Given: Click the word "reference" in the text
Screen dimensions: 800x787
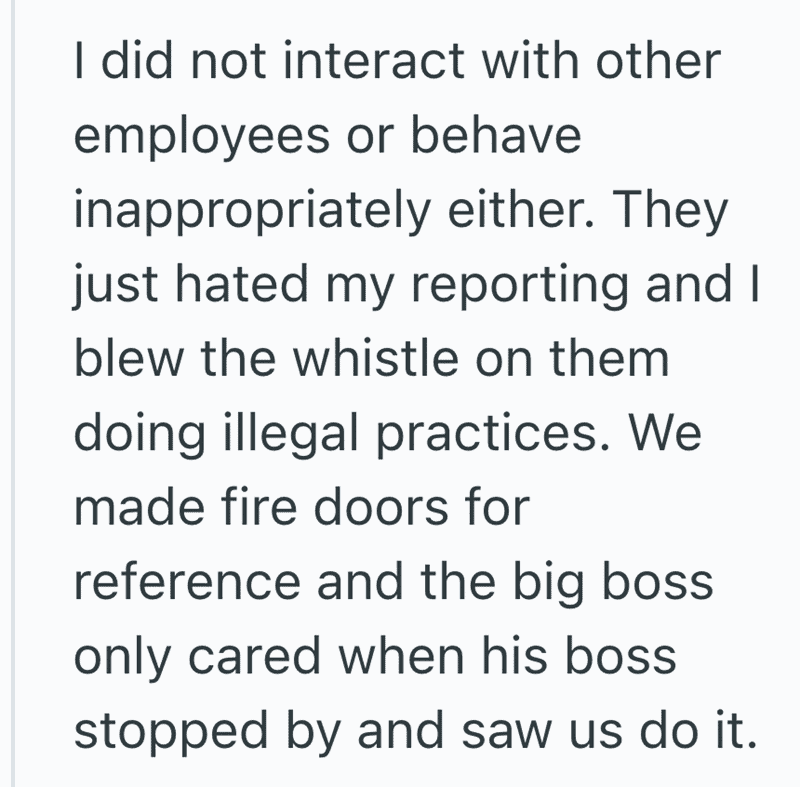Looking at the screenshot, I should 187,582.
